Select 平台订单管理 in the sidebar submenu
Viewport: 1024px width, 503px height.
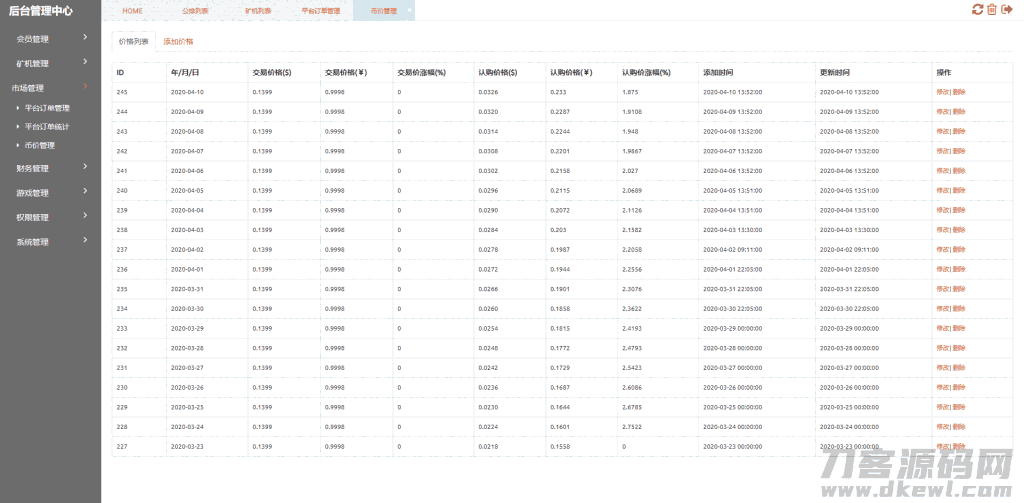coord(47,108)
